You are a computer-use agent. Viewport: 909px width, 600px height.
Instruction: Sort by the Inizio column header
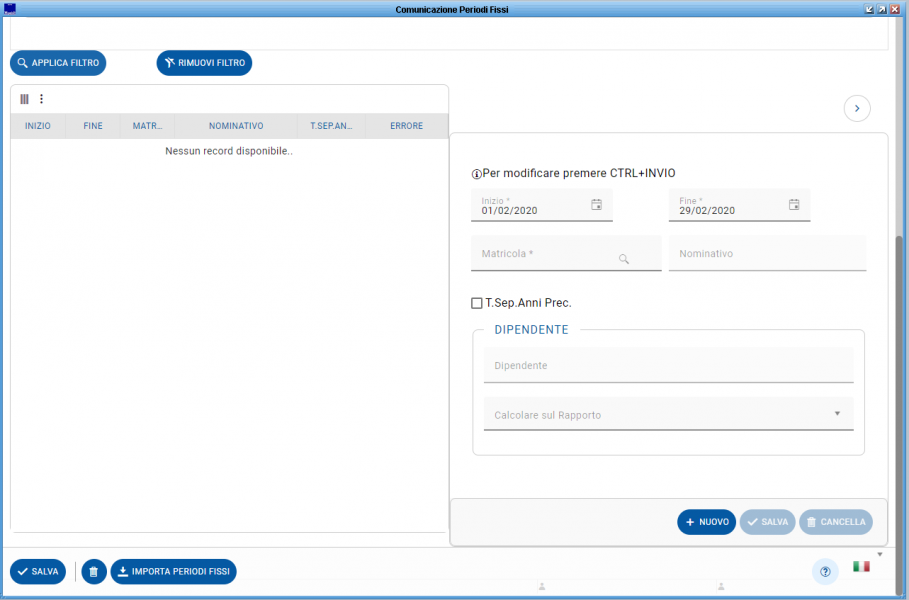tap(38, 126)
